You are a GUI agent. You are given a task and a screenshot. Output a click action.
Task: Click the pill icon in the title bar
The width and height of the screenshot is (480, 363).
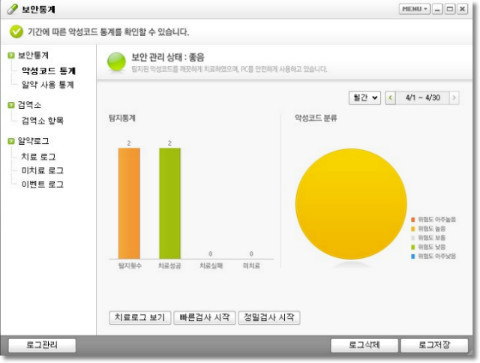[x=12, y=9]
